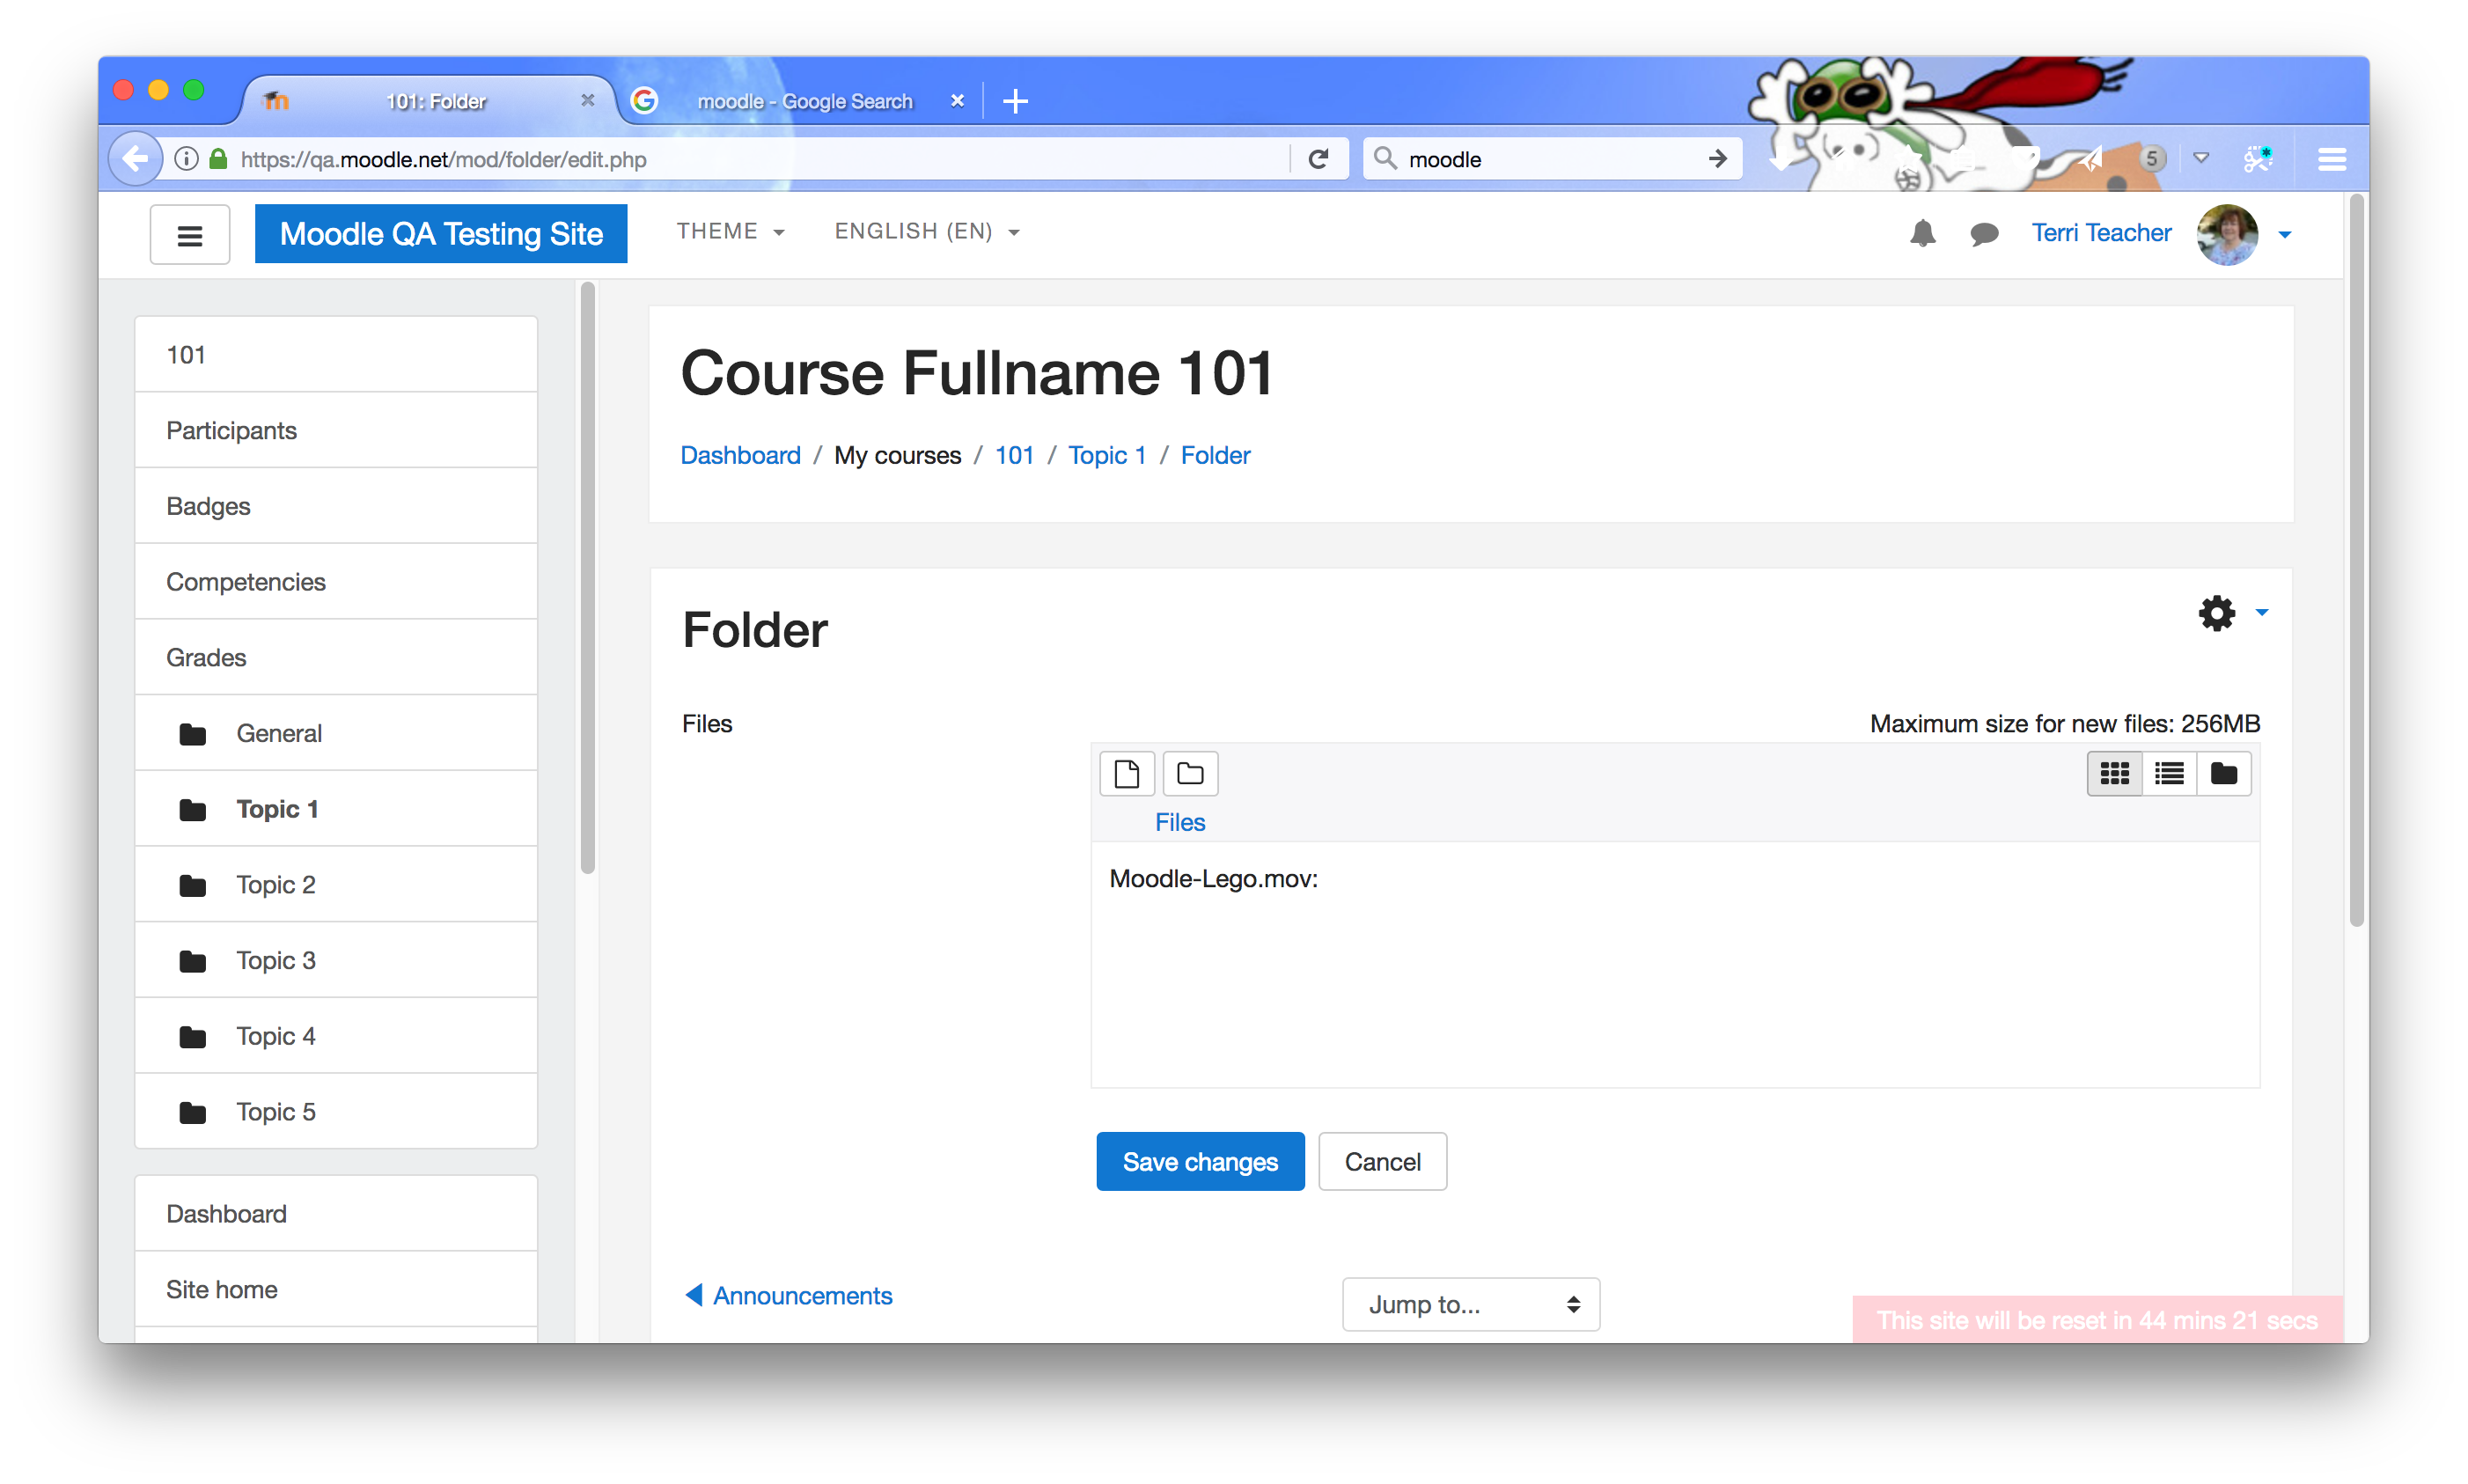Toggle the hamburger side panel button
This screenshot has width=2468, height=1484.
point(189,235)
